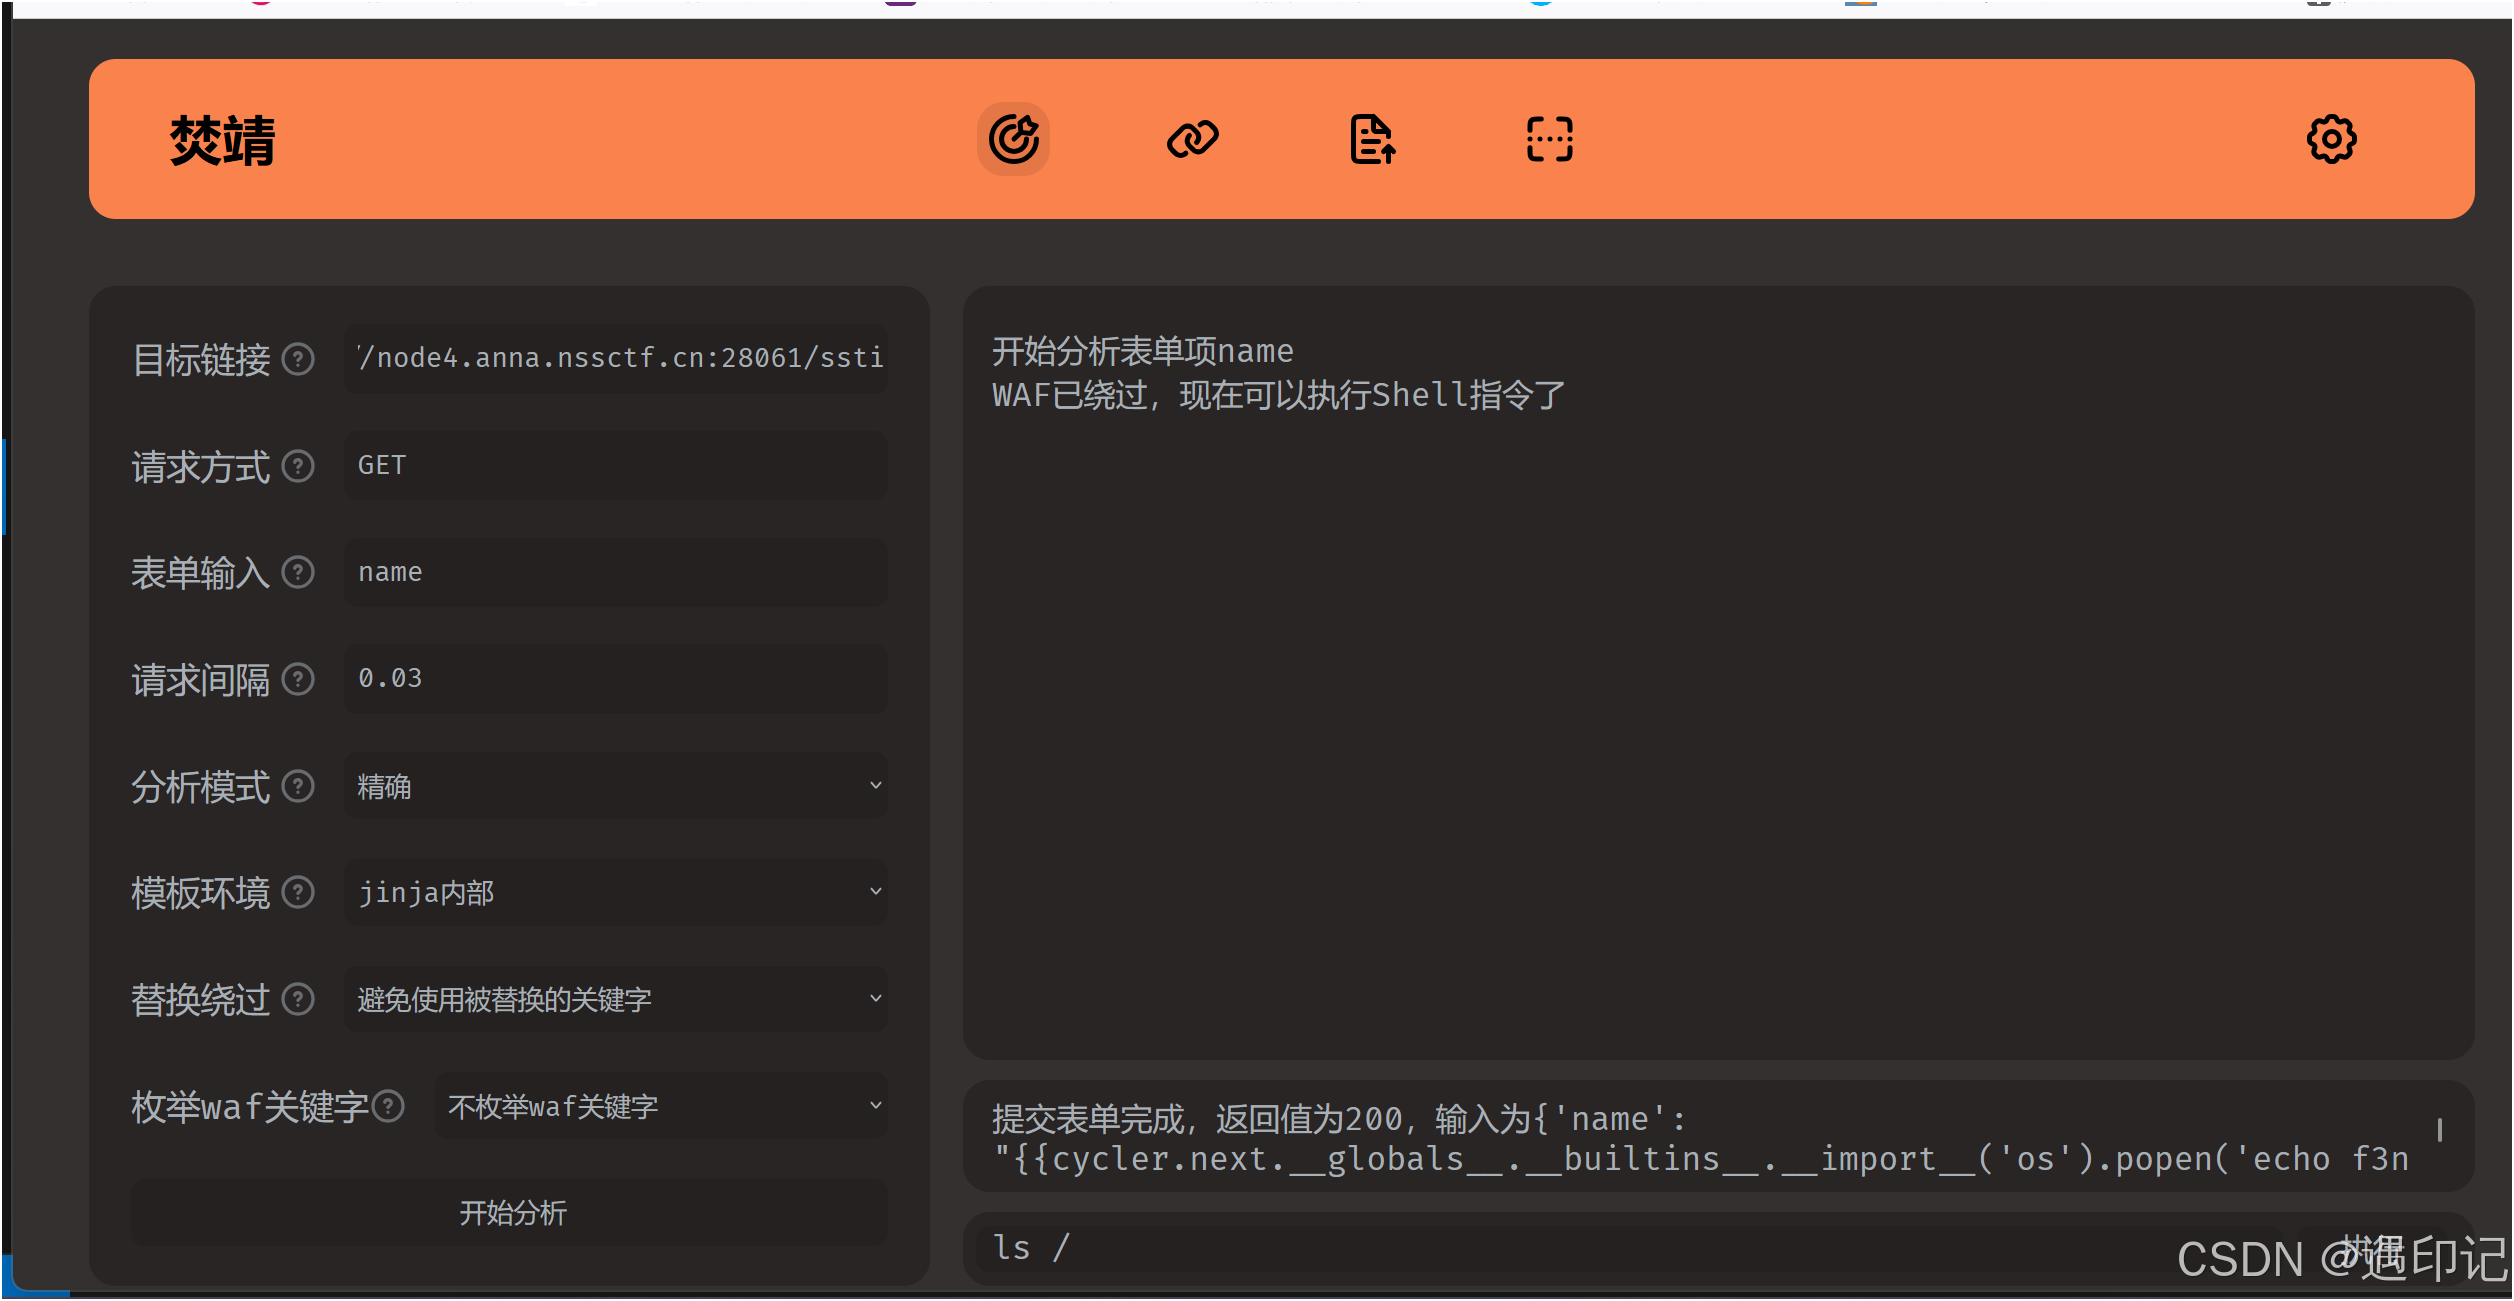Click the 目标链接 URL input field
Screen dimensions: 2514x1301
614,358
